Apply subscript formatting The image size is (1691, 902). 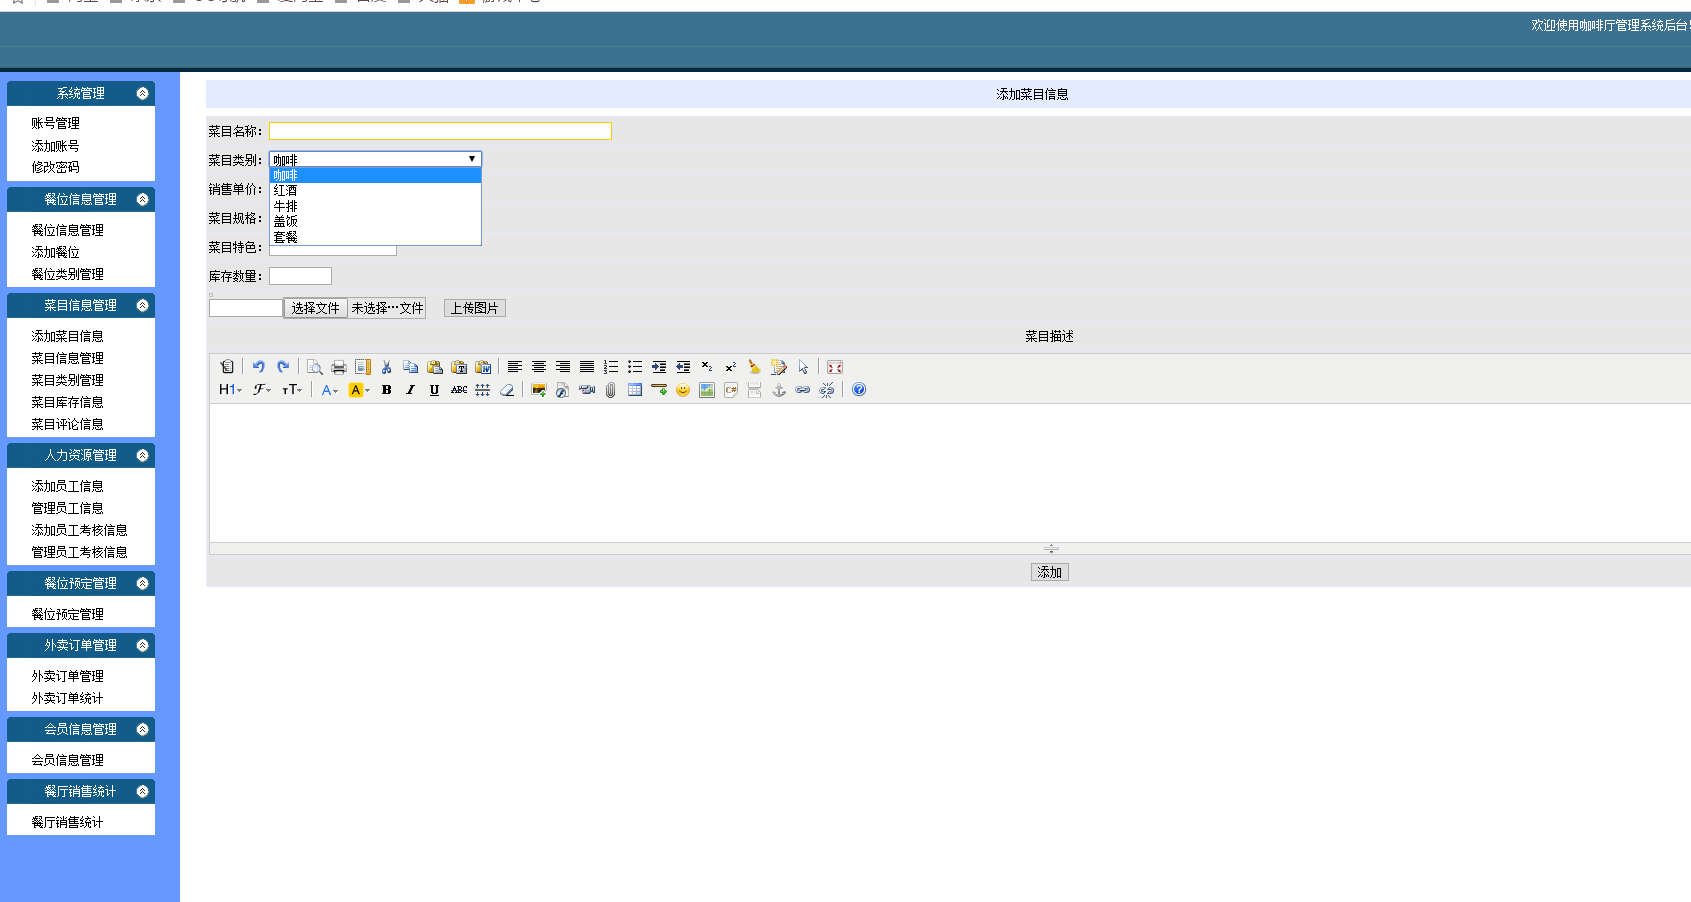tap(707, 367)
